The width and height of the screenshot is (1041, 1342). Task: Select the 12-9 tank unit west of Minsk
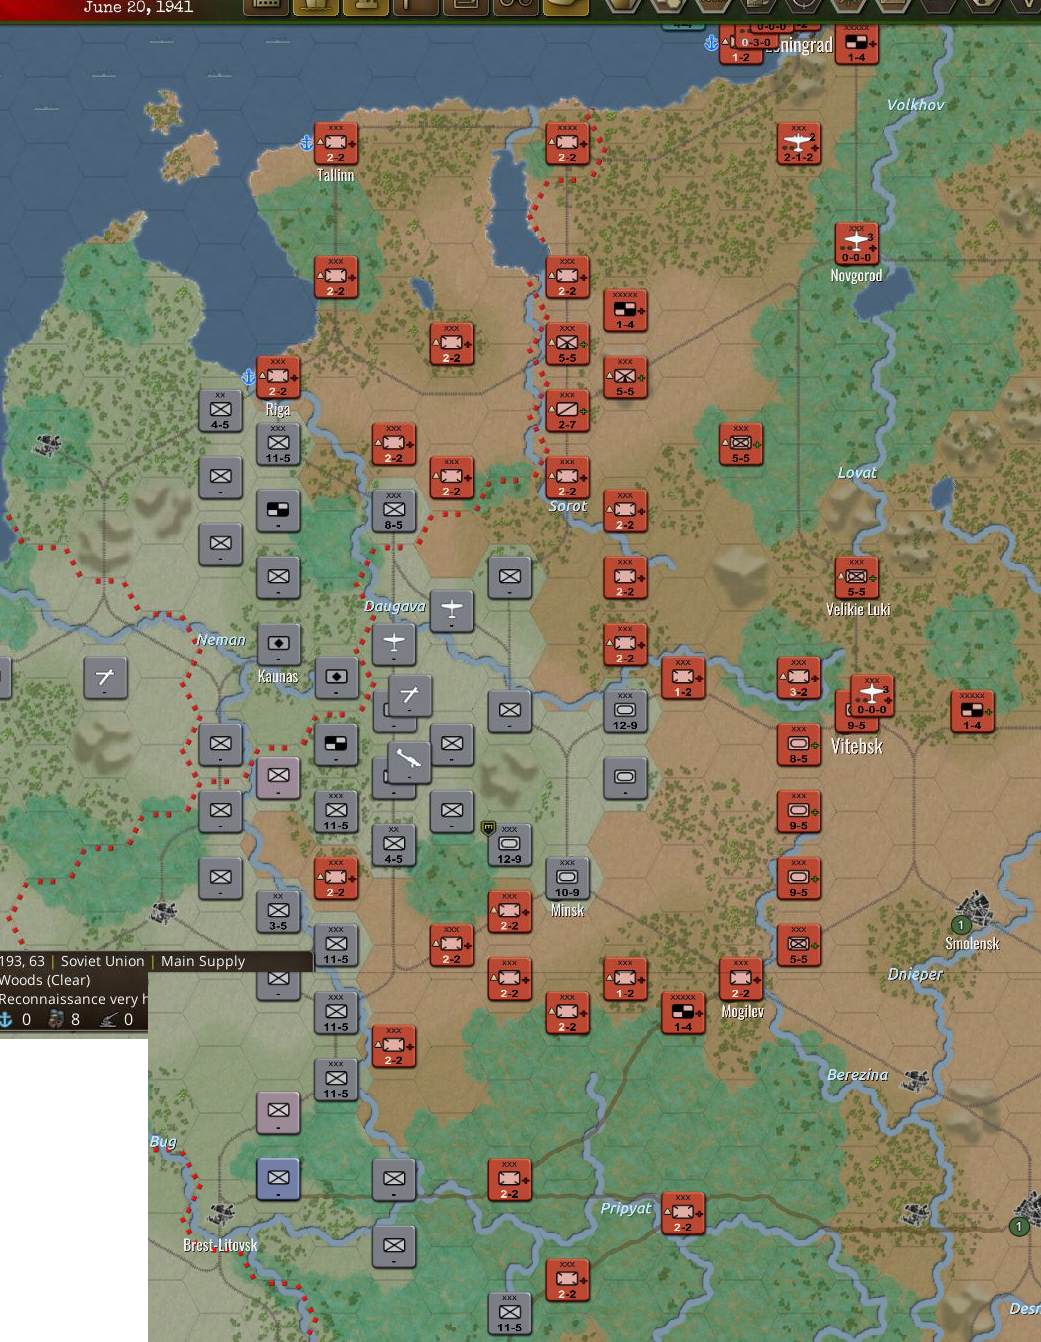pyautogui.click(x=509, y=843)
